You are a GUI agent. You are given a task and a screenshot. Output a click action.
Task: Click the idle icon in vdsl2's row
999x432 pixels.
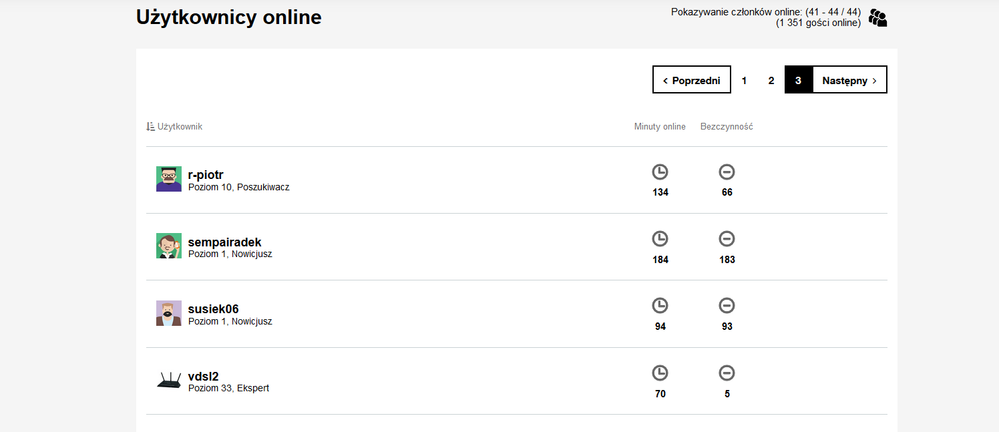[x=727, y=373]
